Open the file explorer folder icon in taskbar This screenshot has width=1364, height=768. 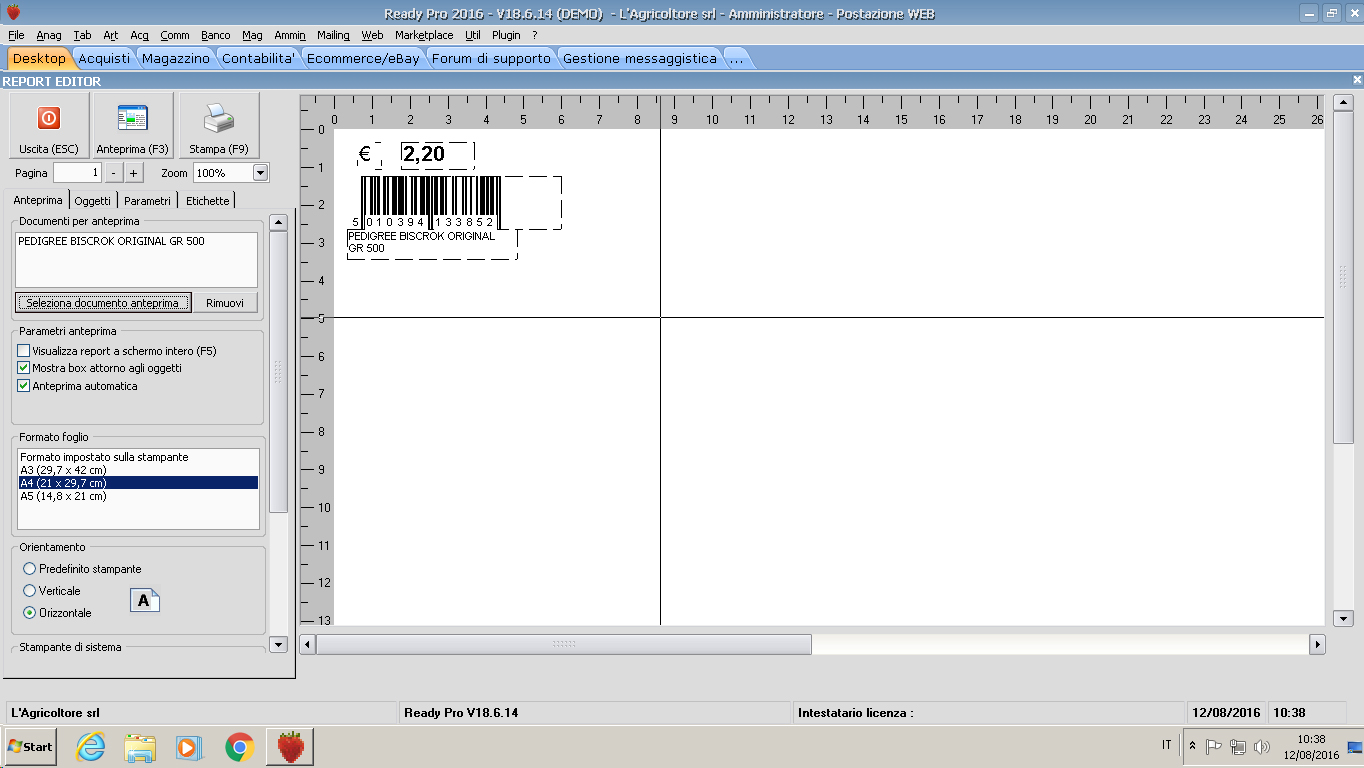tap(140, 746)
